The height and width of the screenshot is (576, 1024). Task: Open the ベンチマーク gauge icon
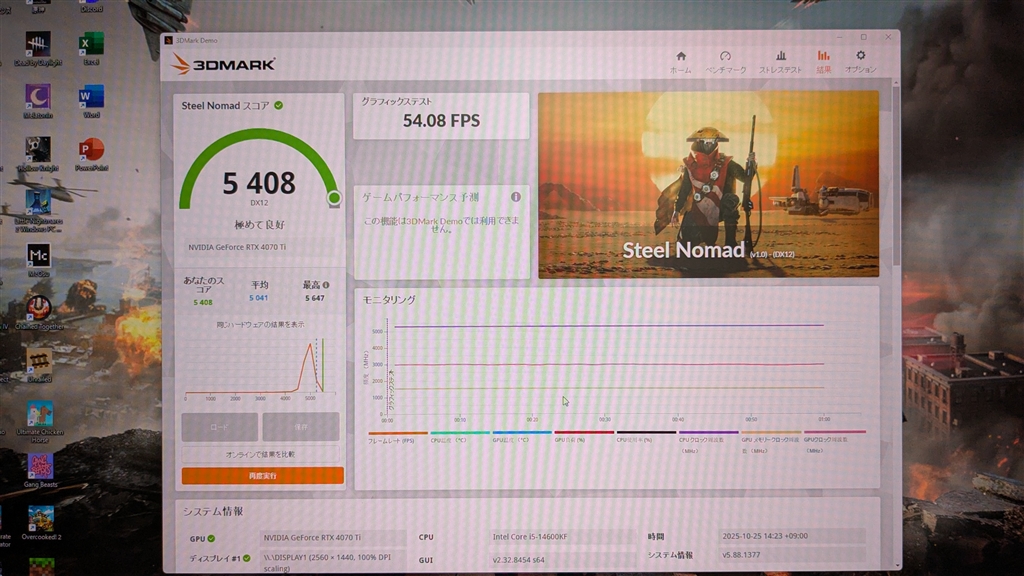click(x=725, y=56)
